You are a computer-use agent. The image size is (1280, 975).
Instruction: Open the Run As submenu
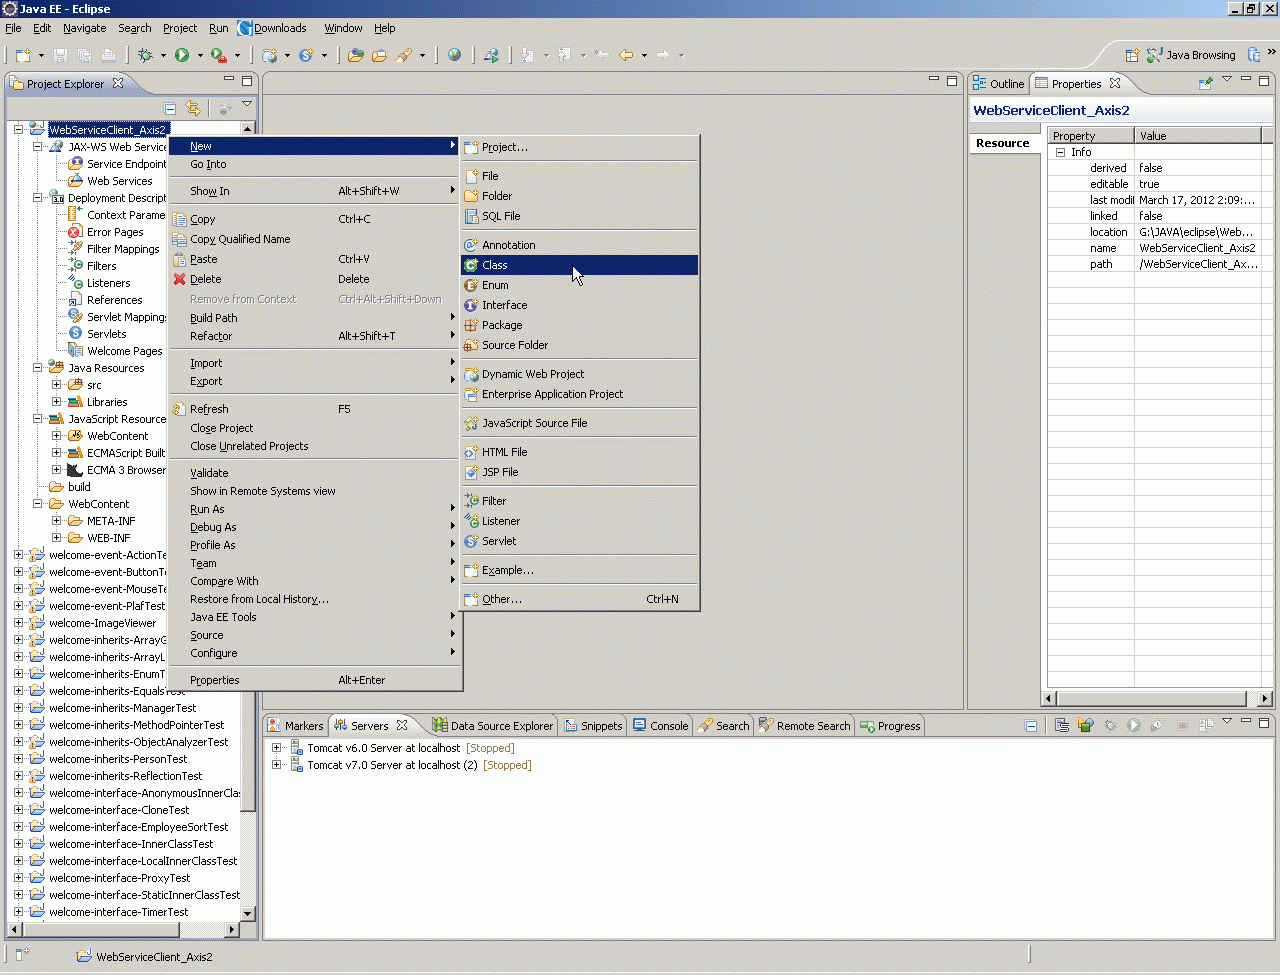315,509
